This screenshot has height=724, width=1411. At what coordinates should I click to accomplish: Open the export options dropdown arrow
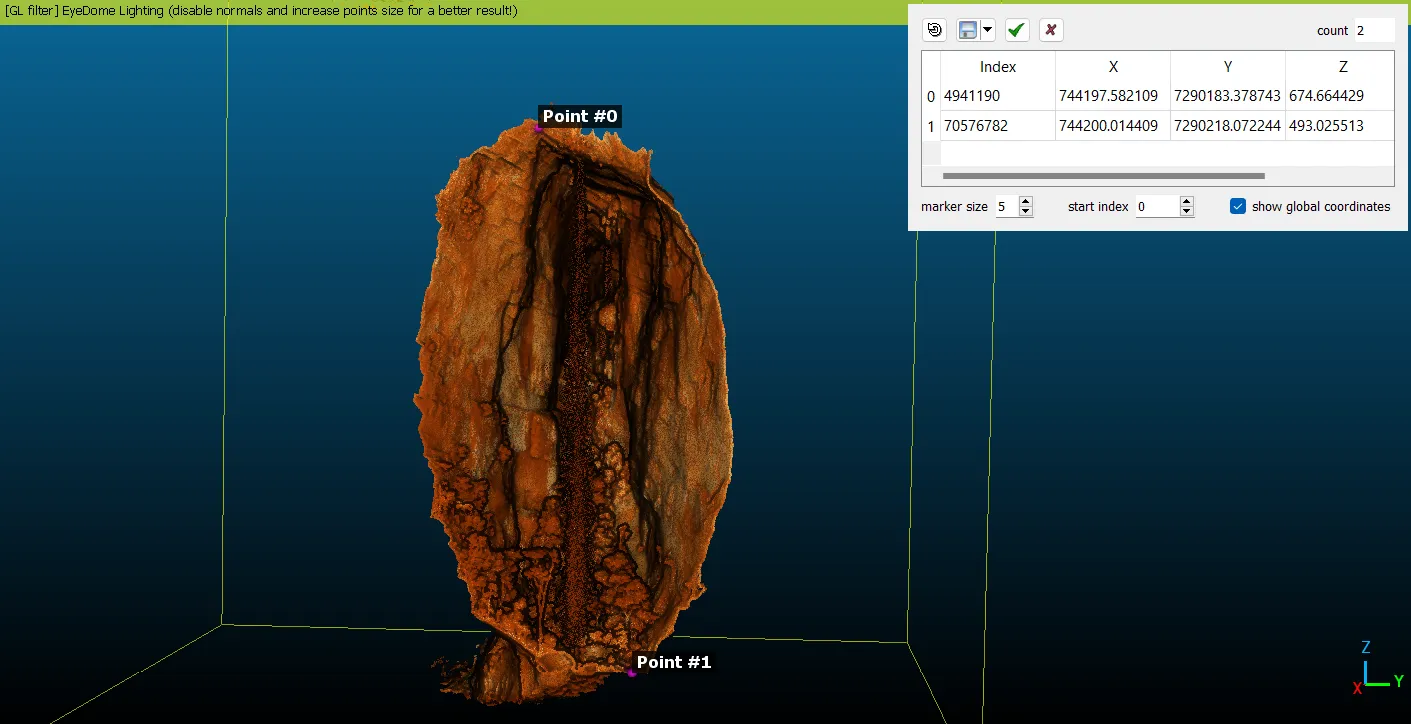pyautogui.click(x=988, y=30)
